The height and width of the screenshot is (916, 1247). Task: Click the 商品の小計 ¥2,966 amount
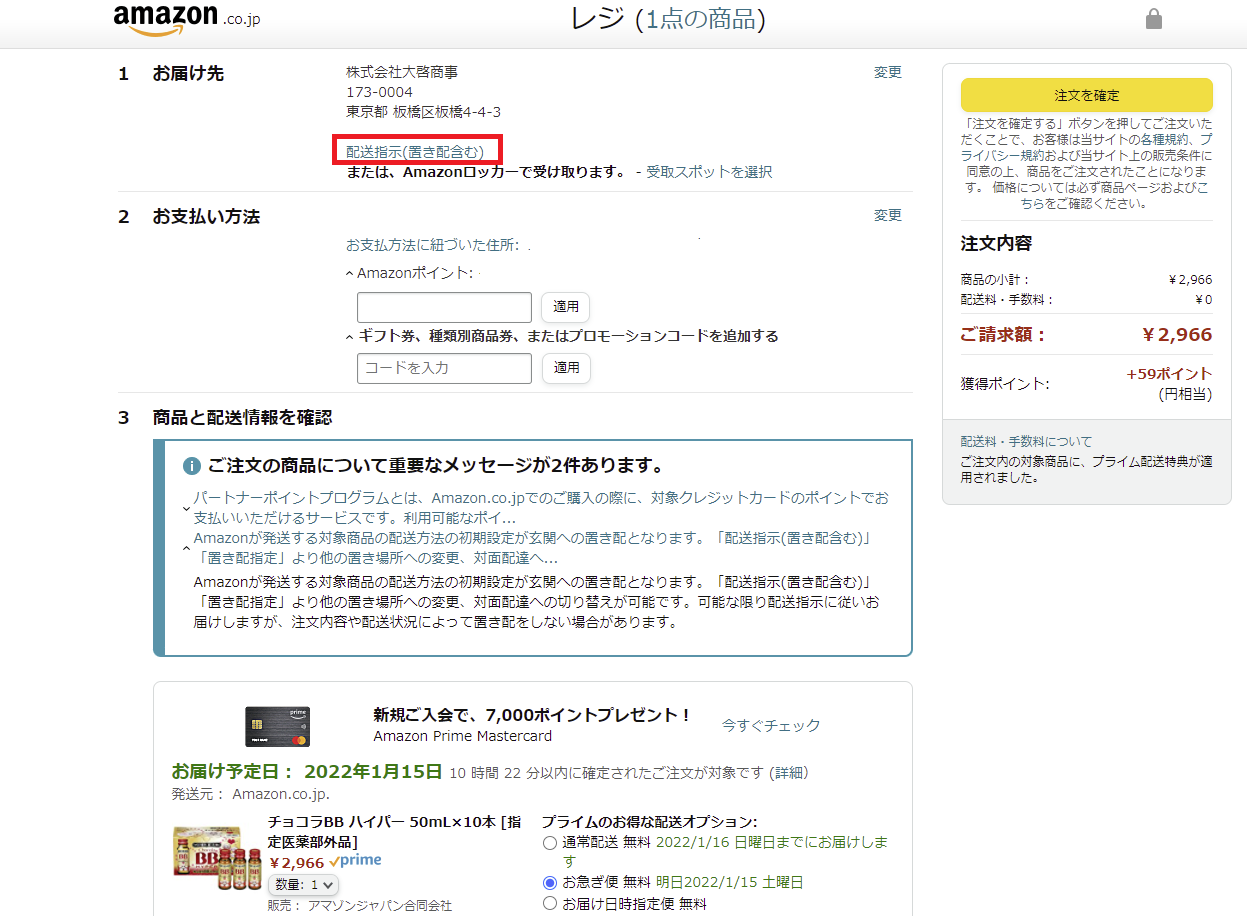coord(1190,280)
